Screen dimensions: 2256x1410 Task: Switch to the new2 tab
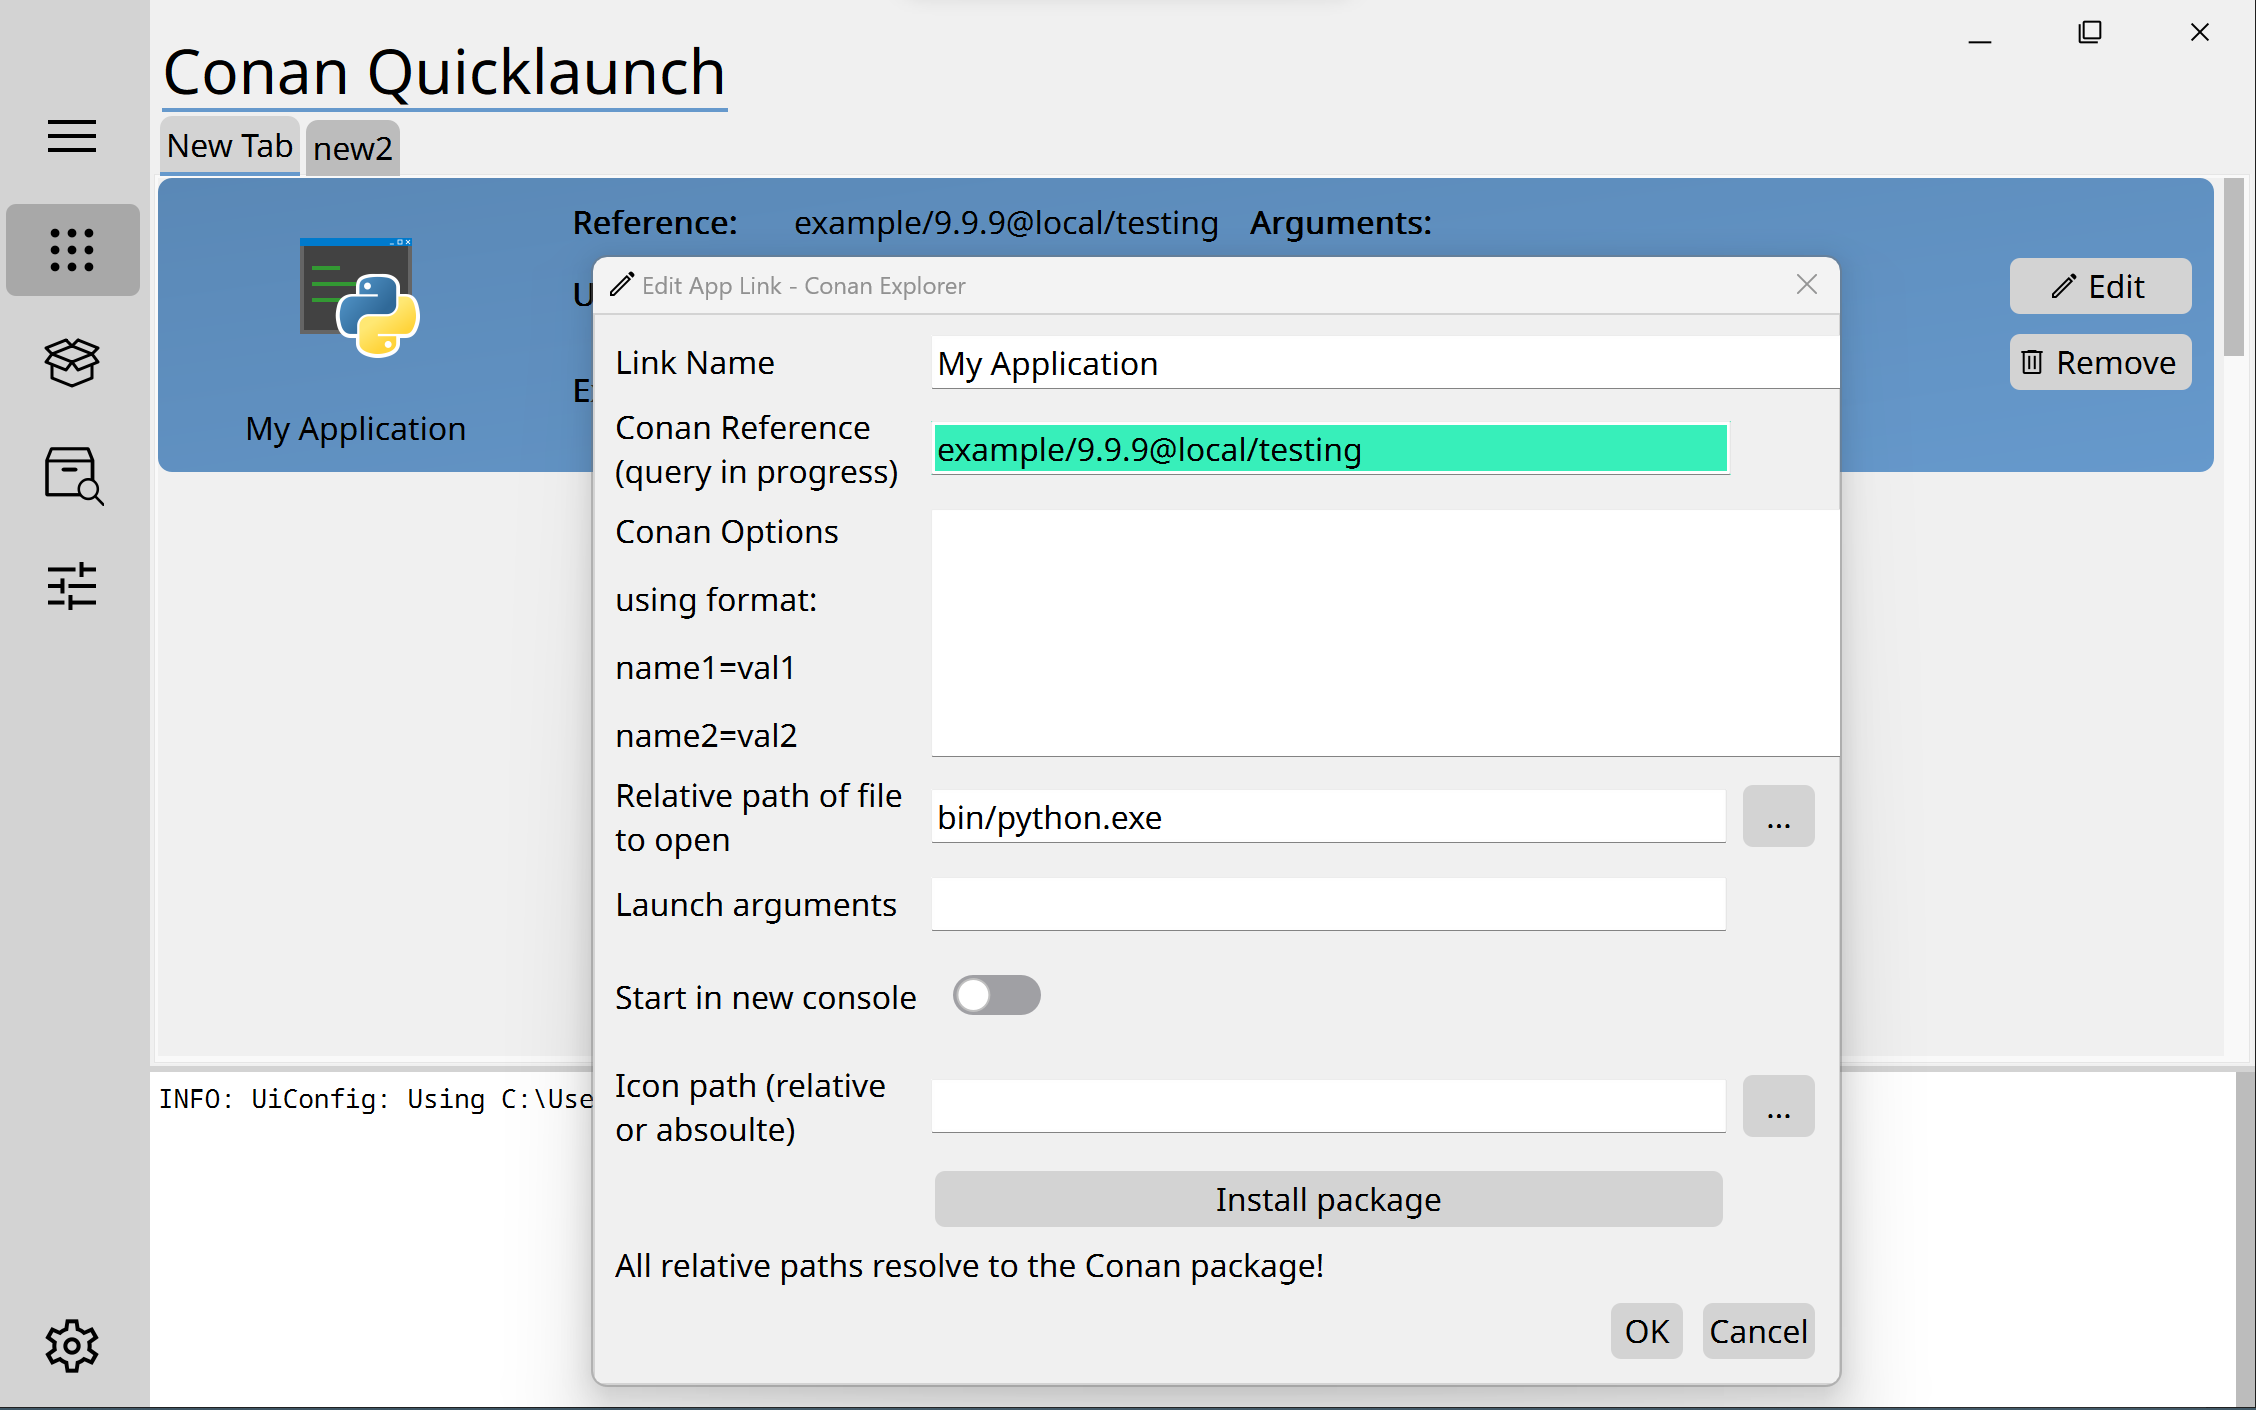tap(351, 148)
